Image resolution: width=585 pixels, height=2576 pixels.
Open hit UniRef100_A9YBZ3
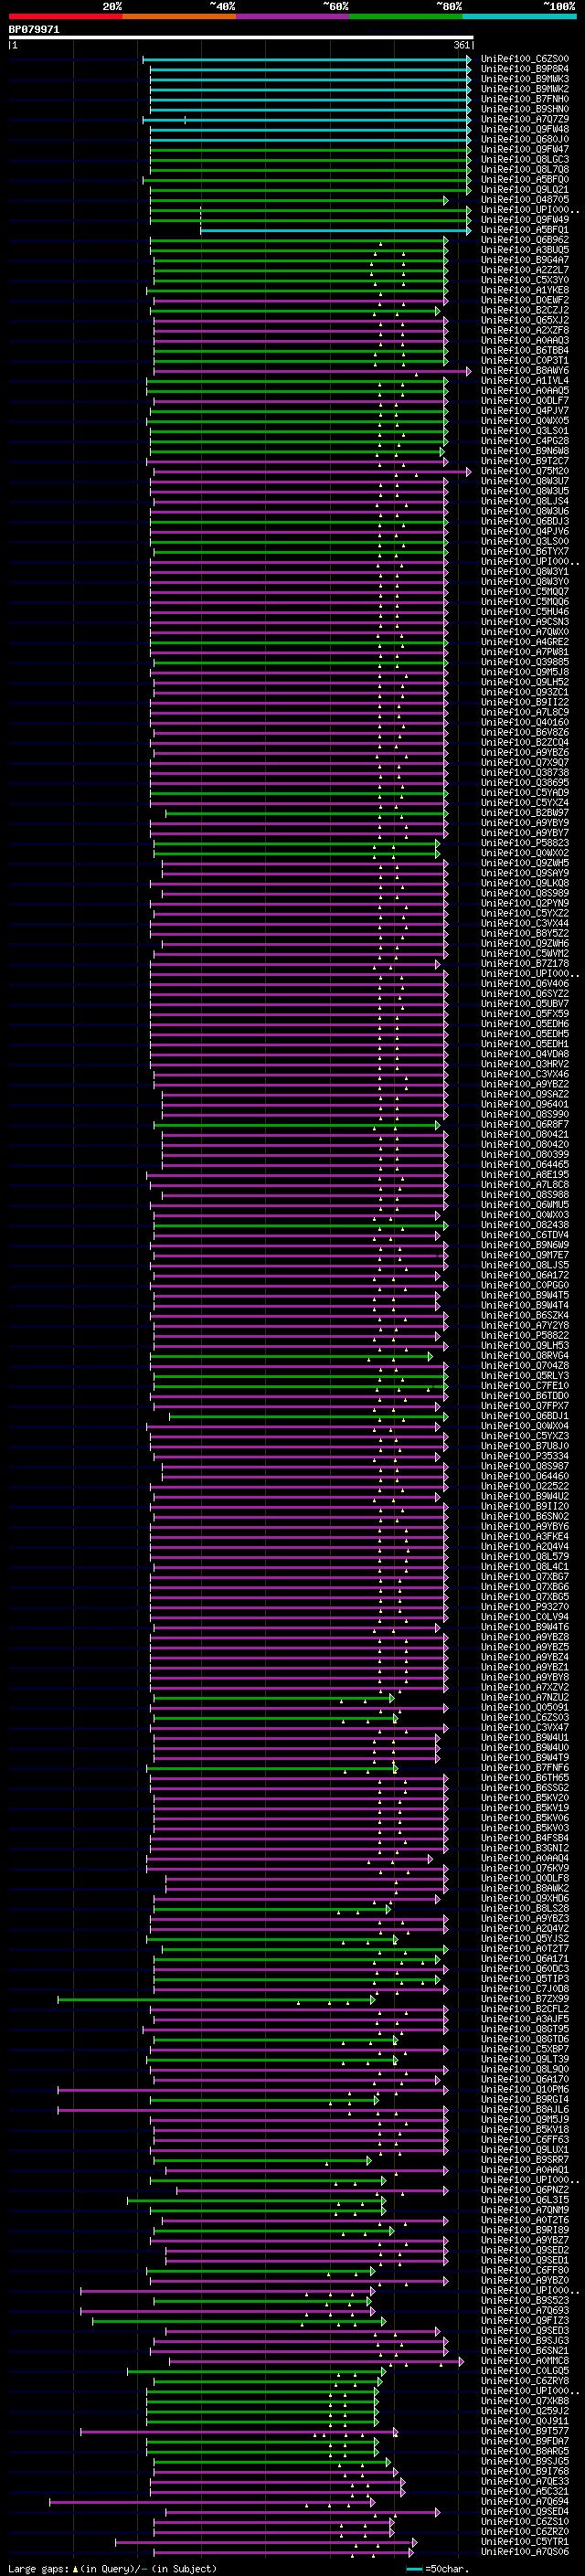525,1919
